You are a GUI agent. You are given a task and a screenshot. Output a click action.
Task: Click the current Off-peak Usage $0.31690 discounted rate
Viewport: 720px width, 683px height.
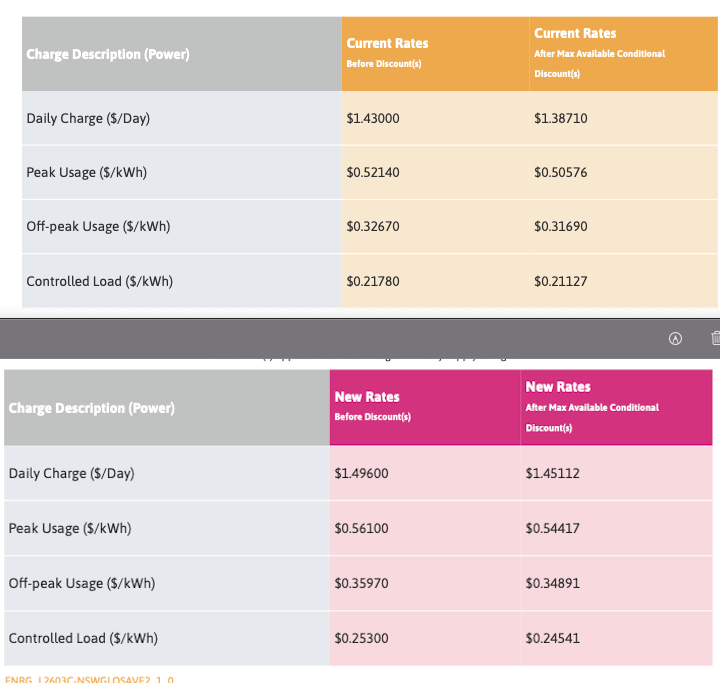(x=560, y=226)
